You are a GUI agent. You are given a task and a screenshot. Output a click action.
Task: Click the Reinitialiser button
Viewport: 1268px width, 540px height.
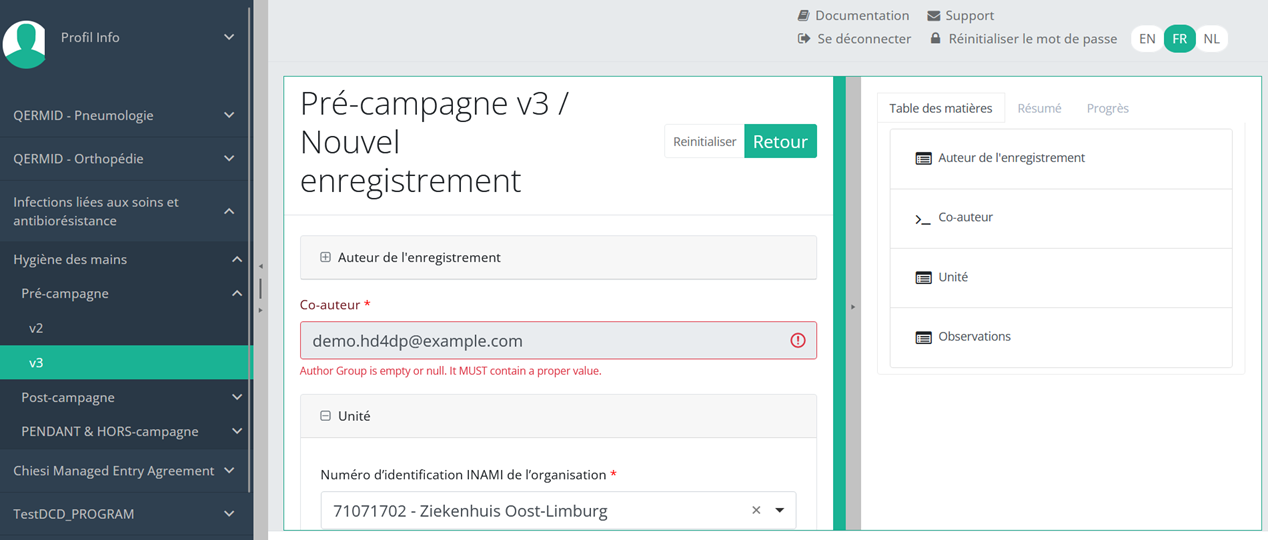(704, 142)
